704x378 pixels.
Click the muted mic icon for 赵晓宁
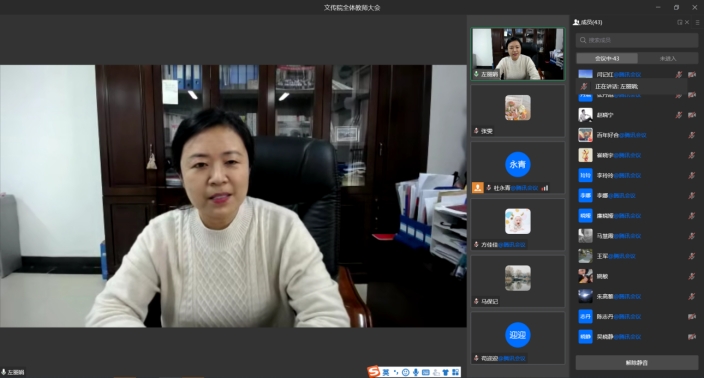pos(678,115)
